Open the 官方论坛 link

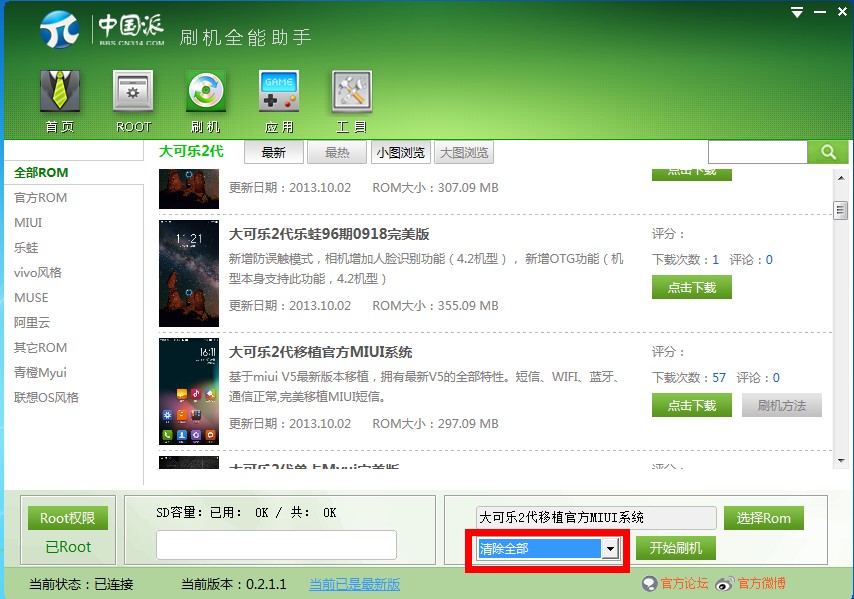[684, 584]
